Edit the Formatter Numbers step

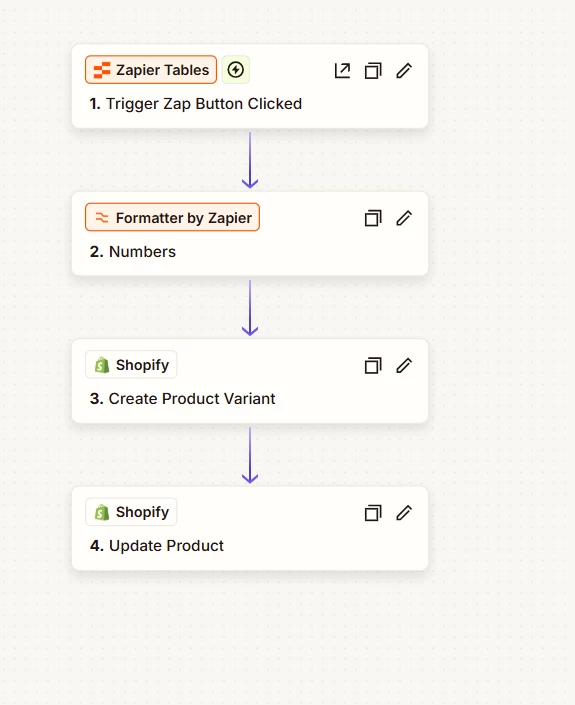[404, 218]
